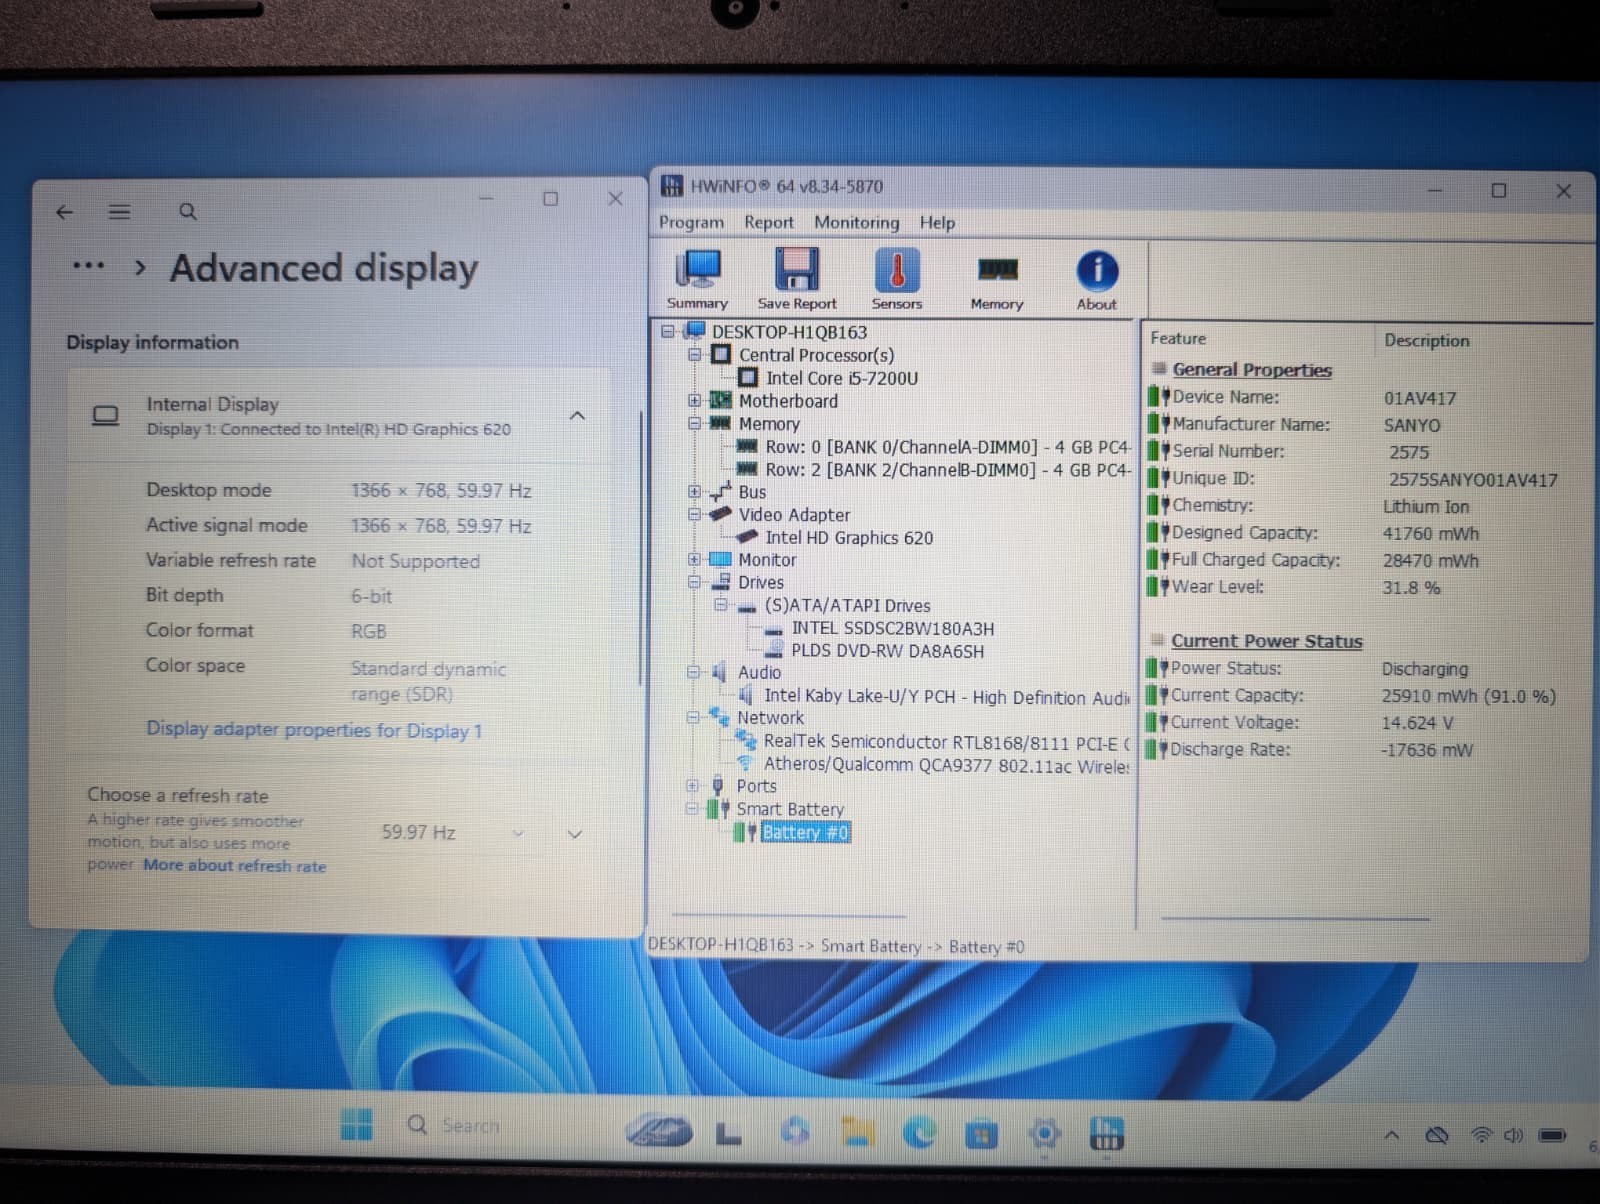This screenshot has height=1204, width=1600.
Task: Expand the Choose a refresh rate section
Action: coord(575,834)
